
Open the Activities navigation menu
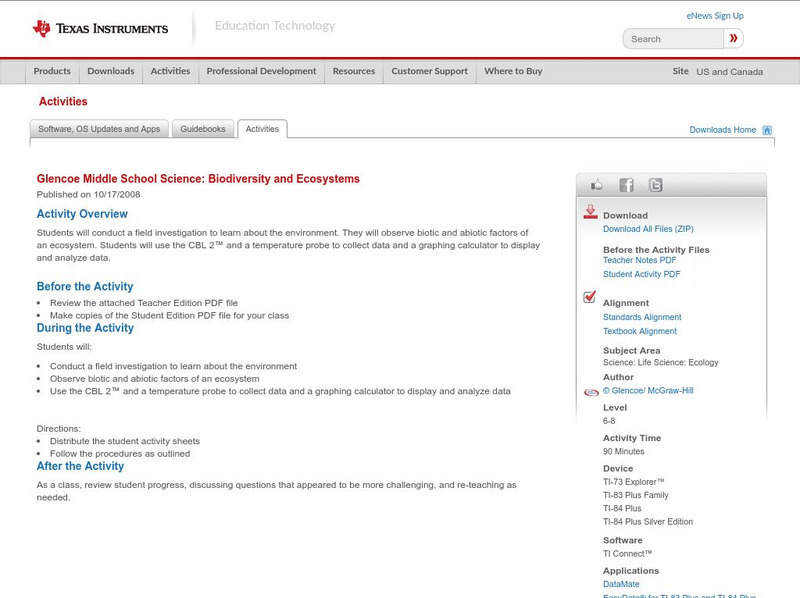[170, 71]
